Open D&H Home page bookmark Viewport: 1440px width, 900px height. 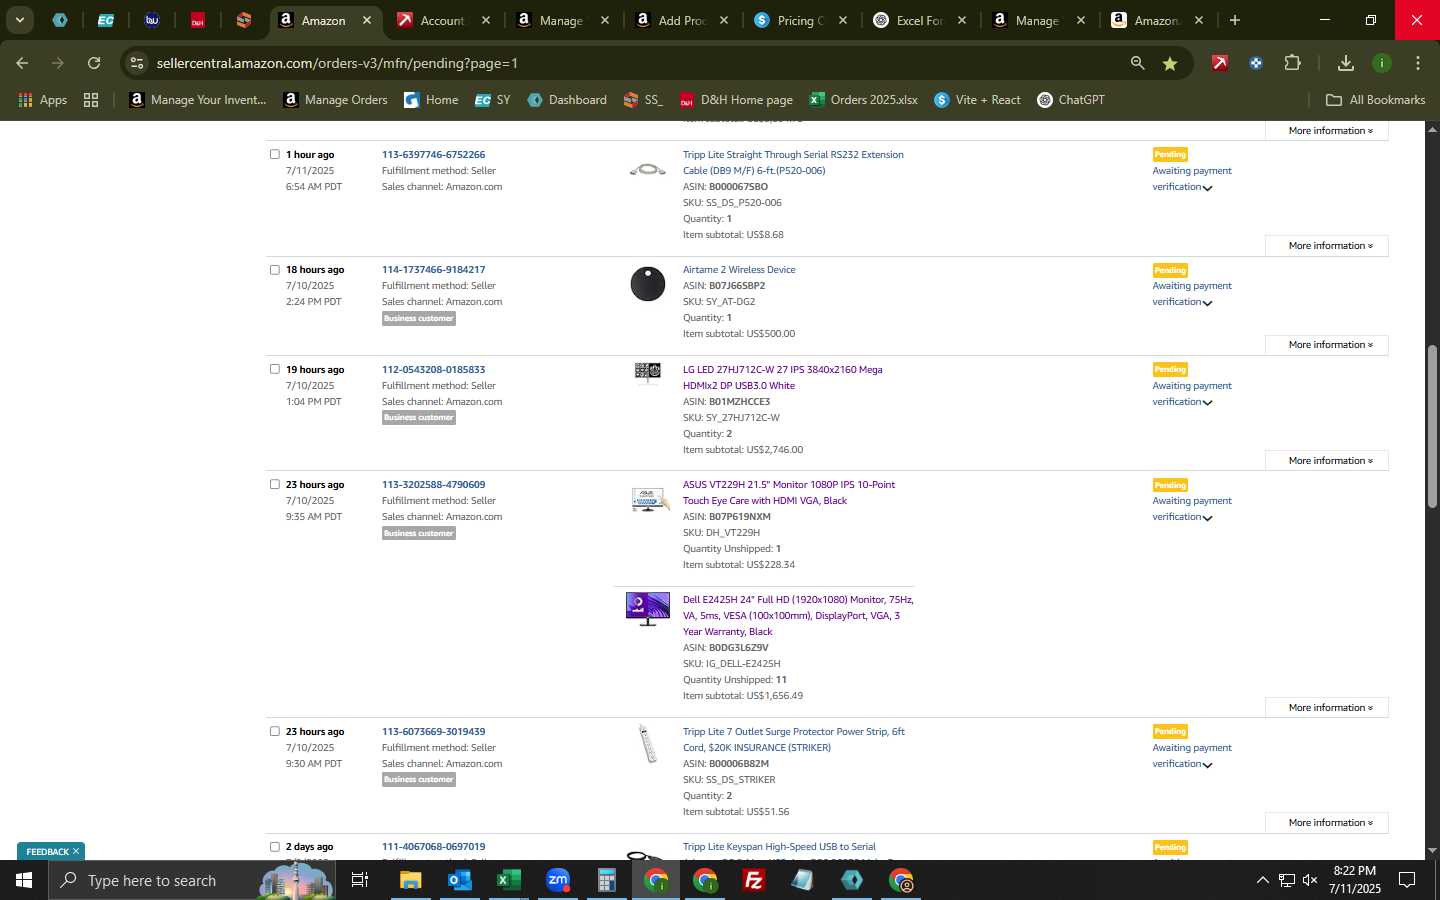[737, 100]
